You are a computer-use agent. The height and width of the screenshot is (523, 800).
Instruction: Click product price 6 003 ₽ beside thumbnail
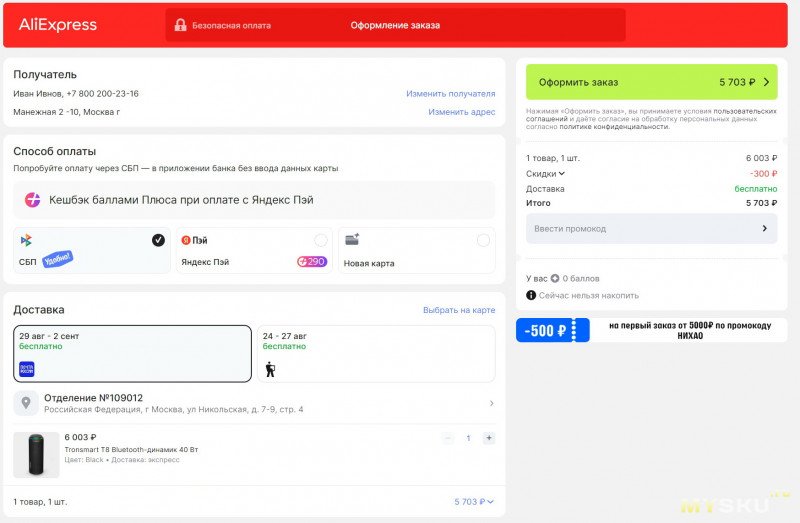tap(80, 437)
